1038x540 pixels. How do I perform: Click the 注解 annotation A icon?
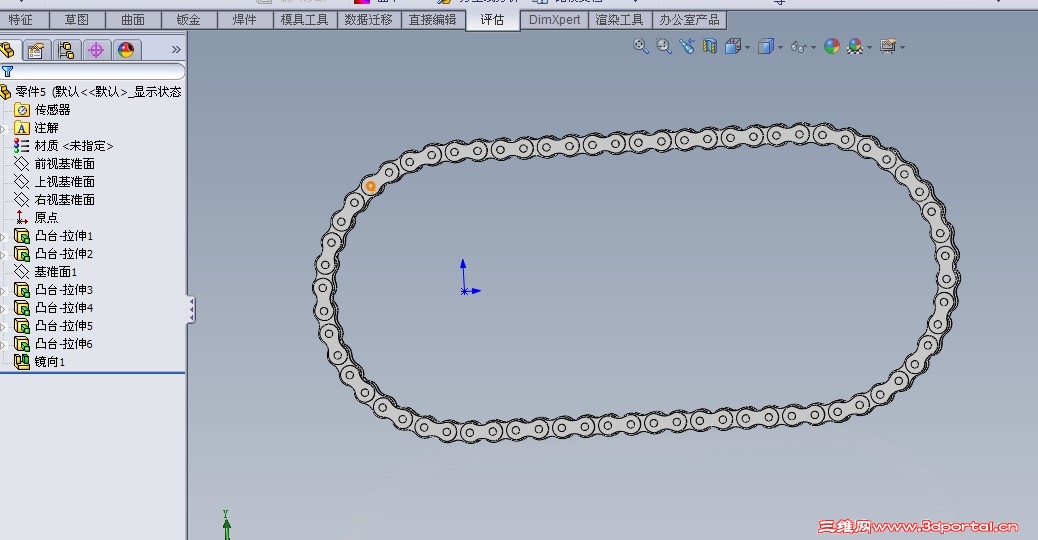22,128
